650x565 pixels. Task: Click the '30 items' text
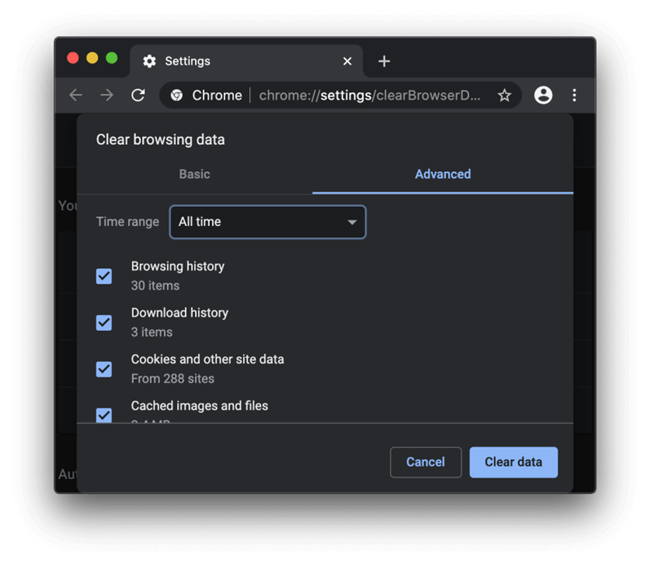(155, 286)
